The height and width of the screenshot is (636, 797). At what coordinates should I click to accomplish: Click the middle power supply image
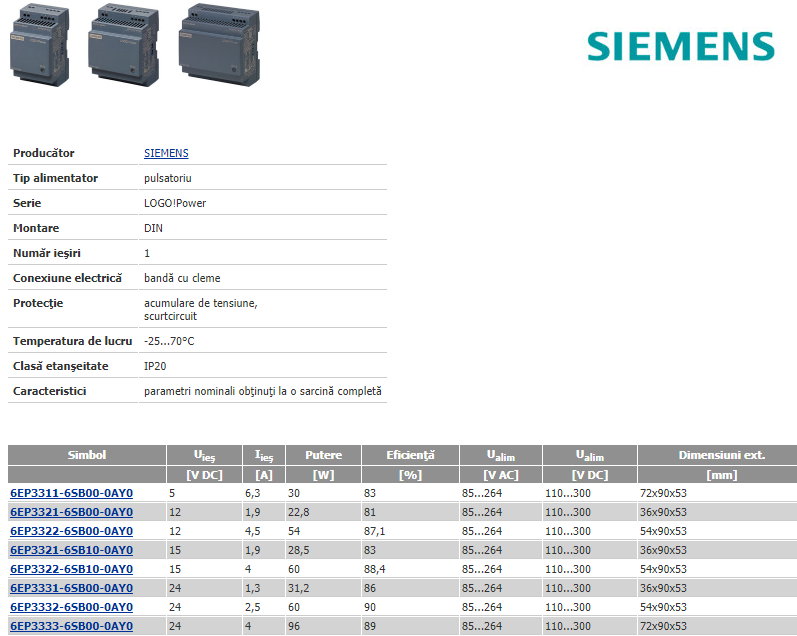tap(124, 45)
